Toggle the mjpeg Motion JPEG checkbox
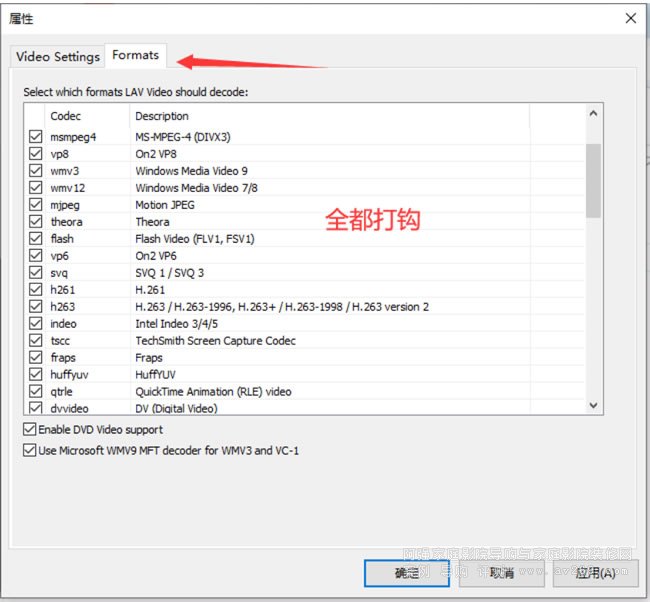The image size is (650, 602). 36,205
